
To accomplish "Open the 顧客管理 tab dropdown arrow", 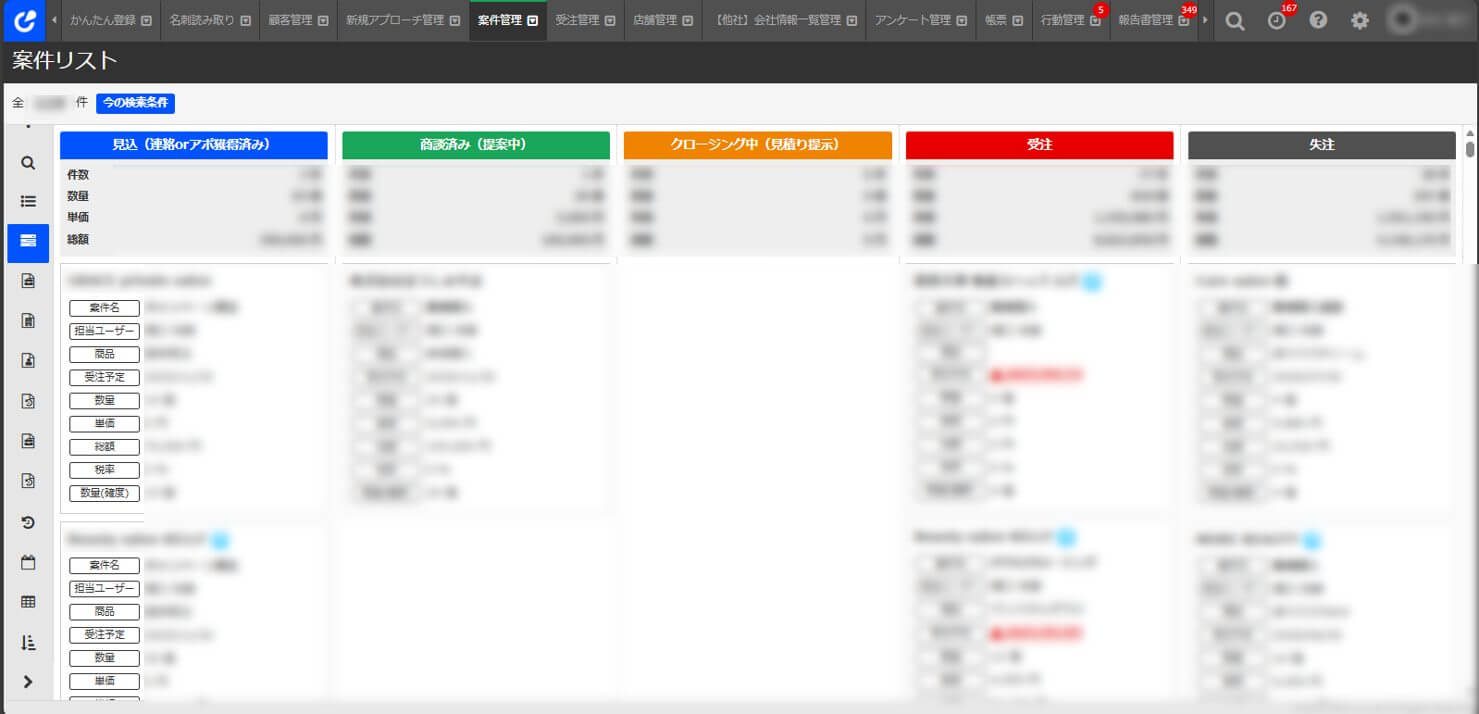I will [323, 20].
